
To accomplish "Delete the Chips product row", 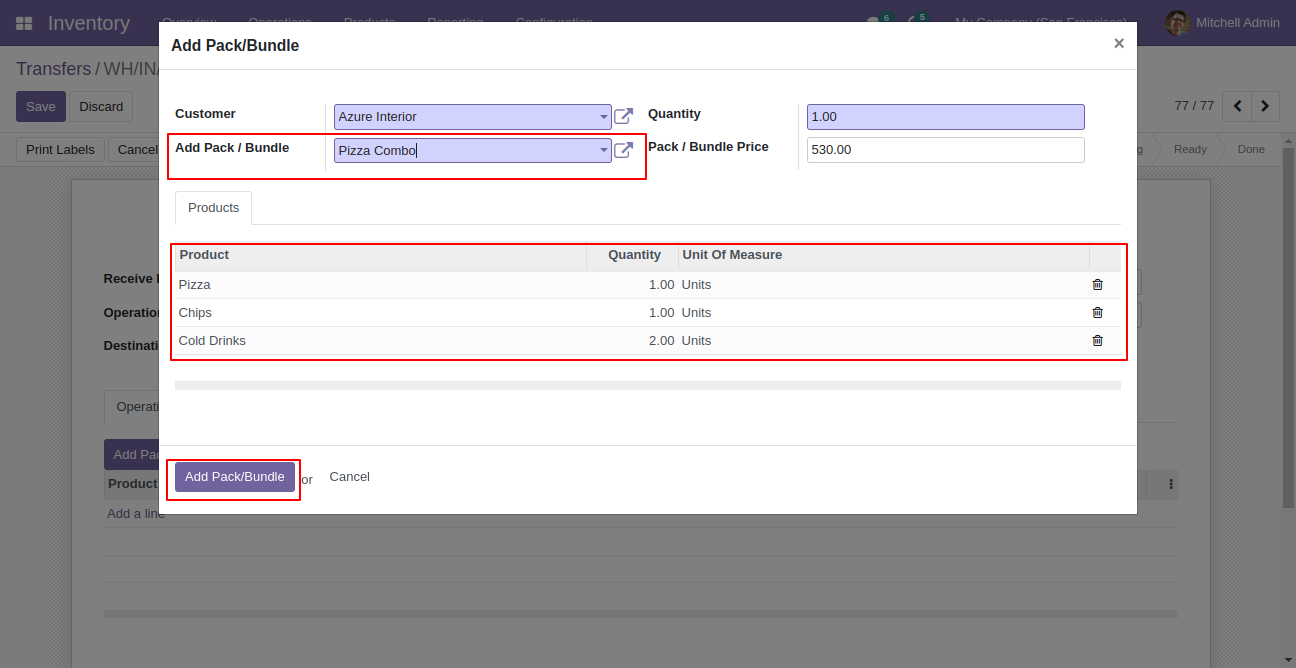I will coord(1097,313).
